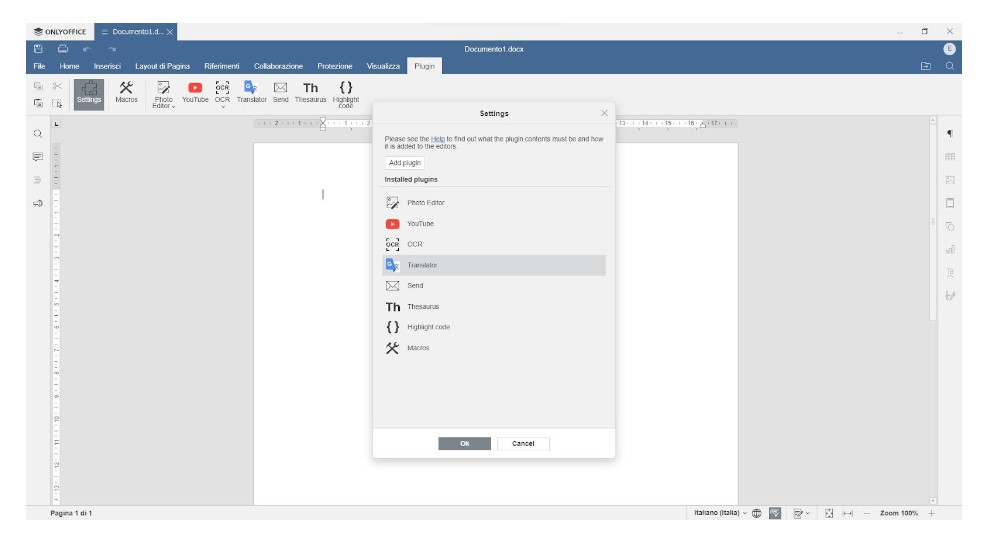Confirm Settings dialog with OK
The image size is (984, 544).
[x=464, y=444]
